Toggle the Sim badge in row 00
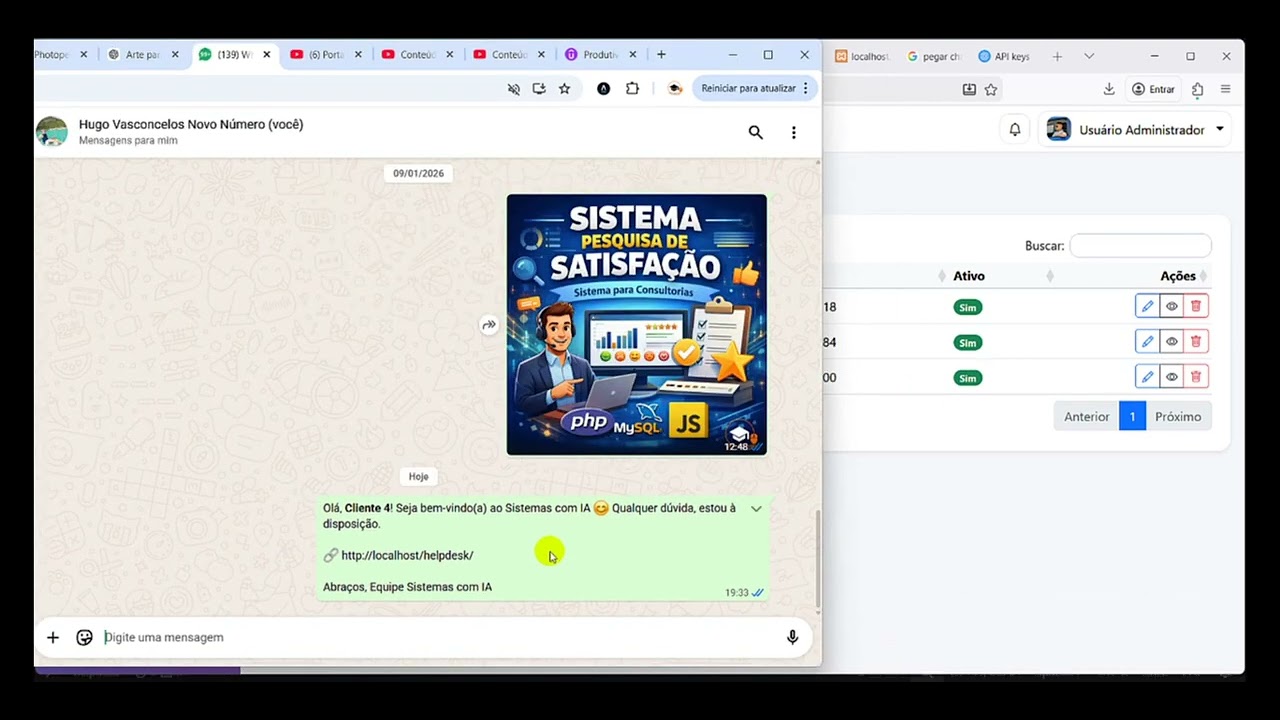Viewport: 1280px width, 720px height. [x=968, y=378]
